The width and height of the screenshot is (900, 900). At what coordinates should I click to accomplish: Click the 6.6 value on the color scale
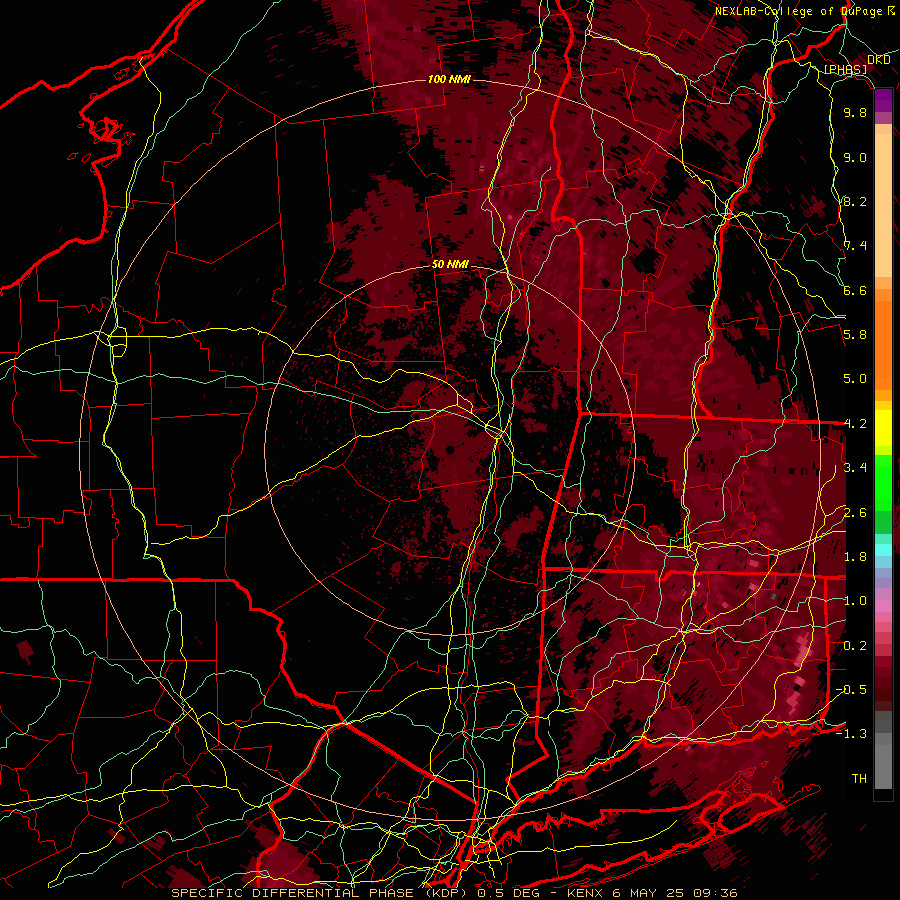(x=855, y=291)
